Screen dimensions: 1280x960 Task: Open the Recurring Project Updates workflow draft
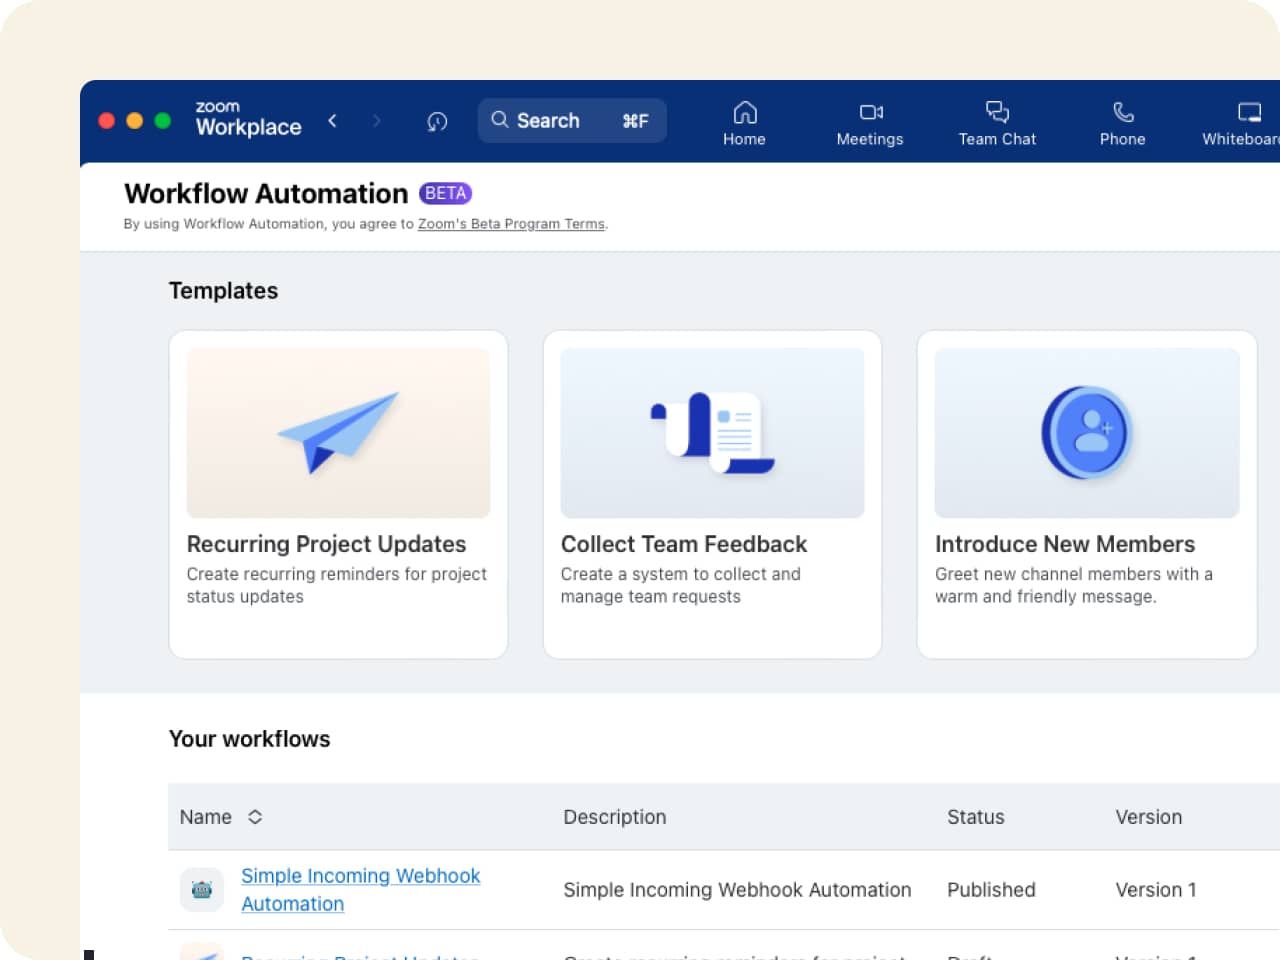point(358,955)
